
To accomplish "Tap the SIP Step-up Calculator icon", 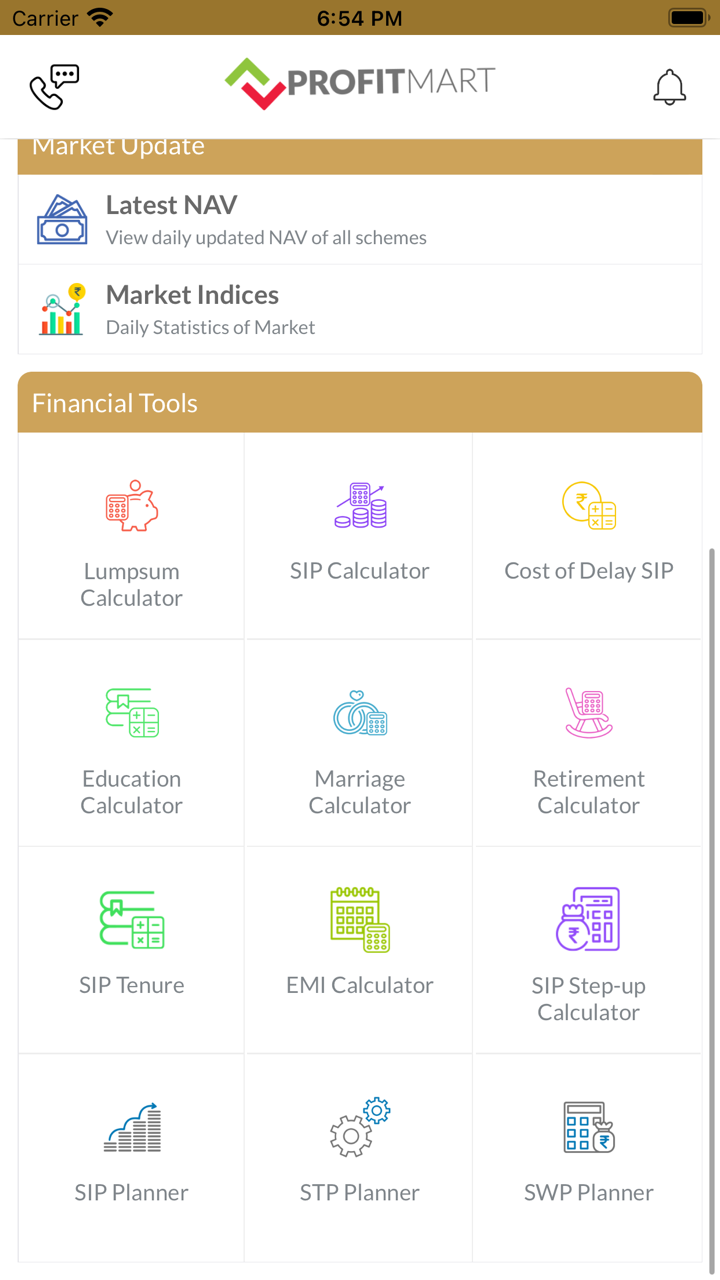I will tap(588, 920).
